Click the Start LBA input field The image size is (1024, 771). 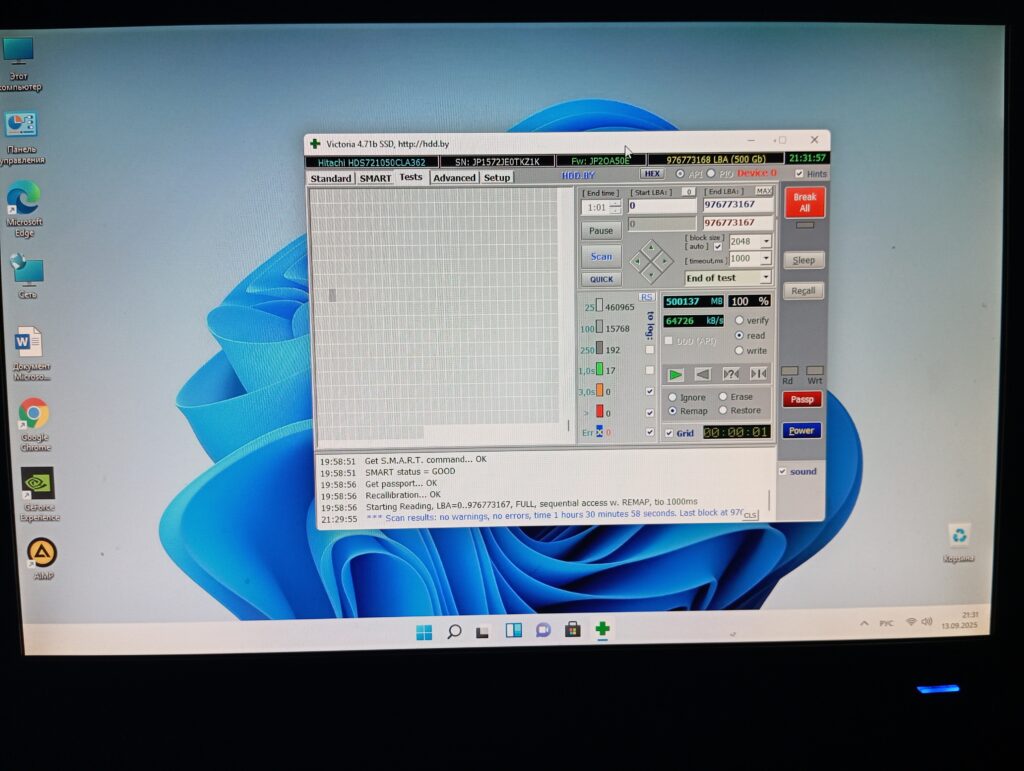662,206
